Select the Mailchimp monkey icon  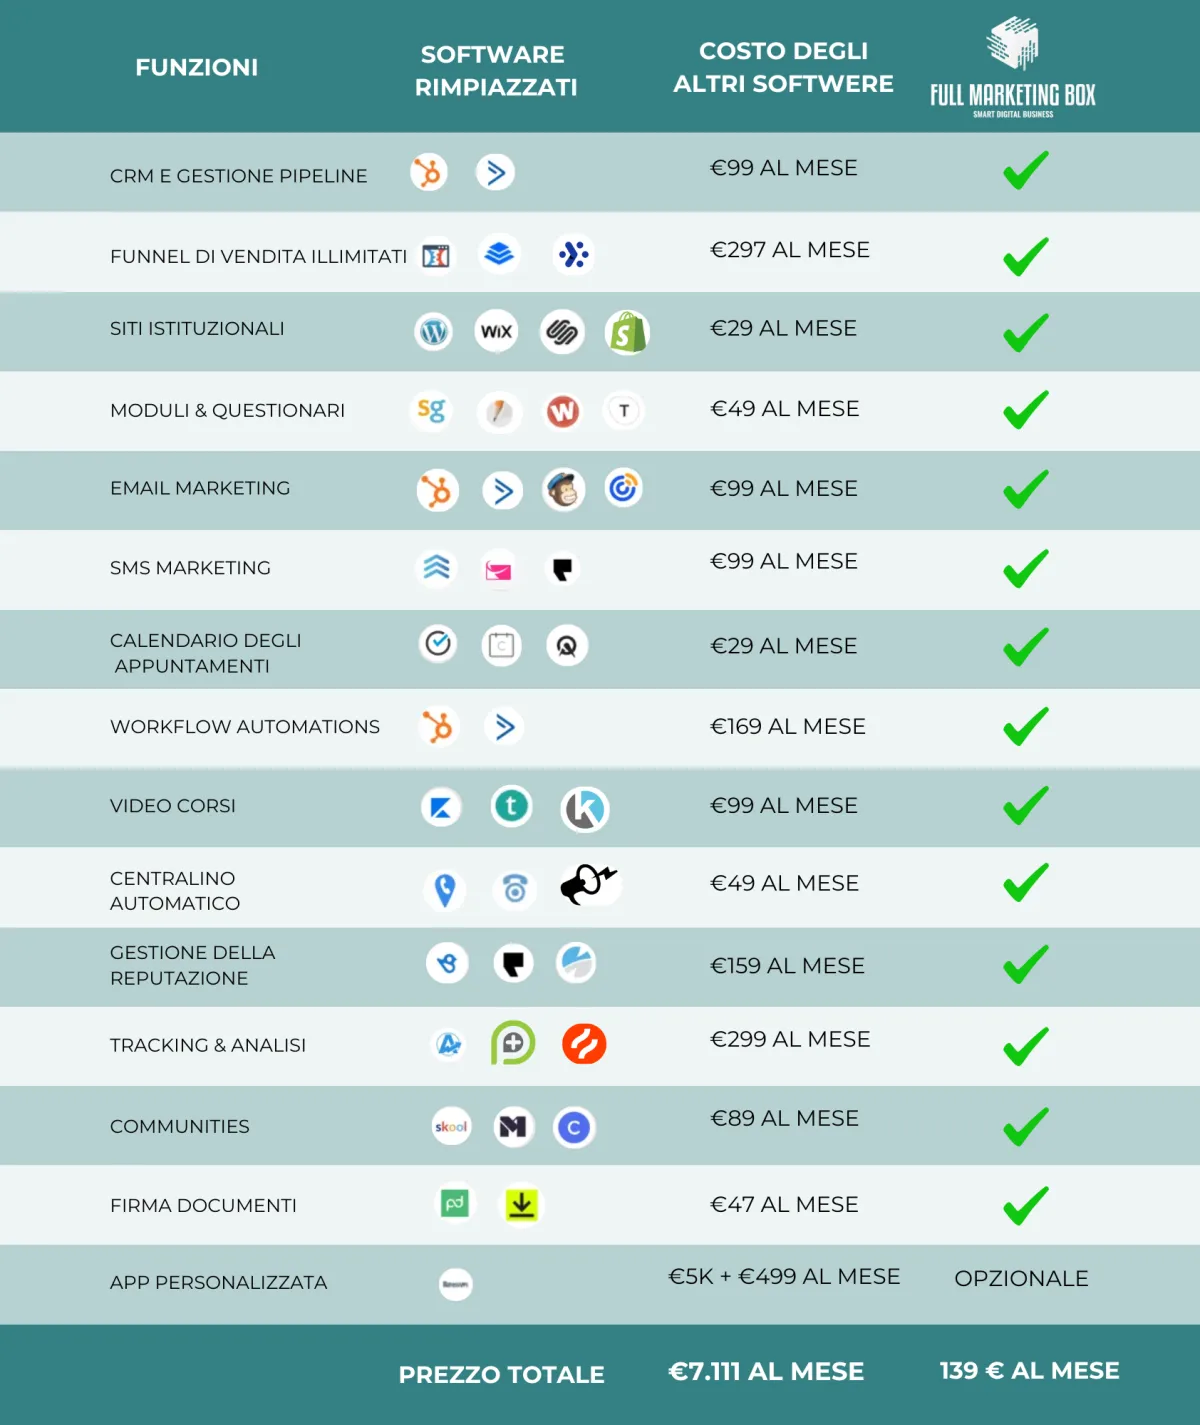(563, 490)
